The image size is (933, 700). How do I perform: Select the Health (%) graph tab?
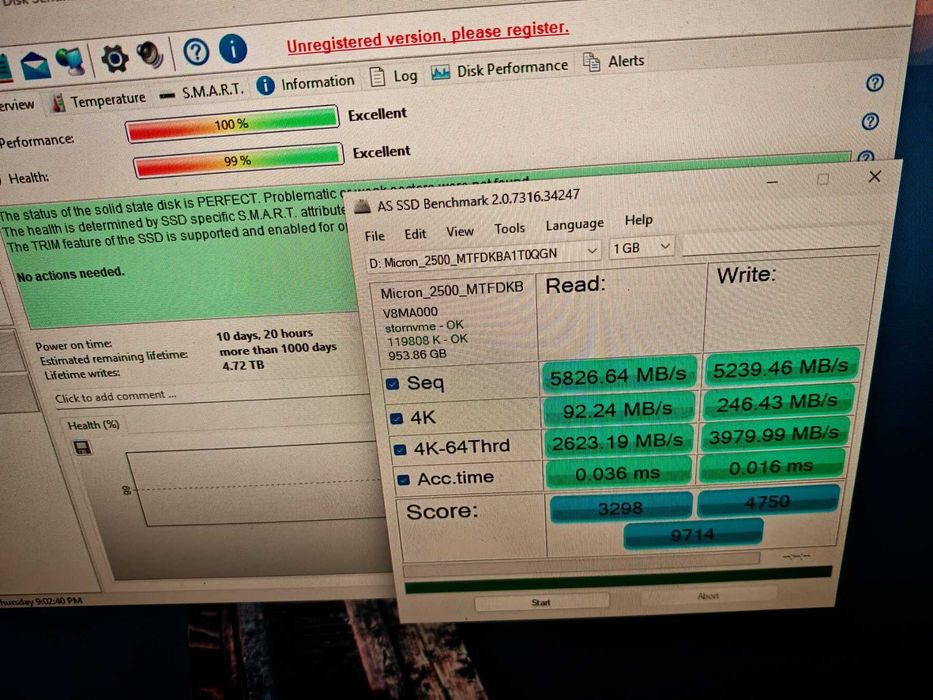pos(93,425)
